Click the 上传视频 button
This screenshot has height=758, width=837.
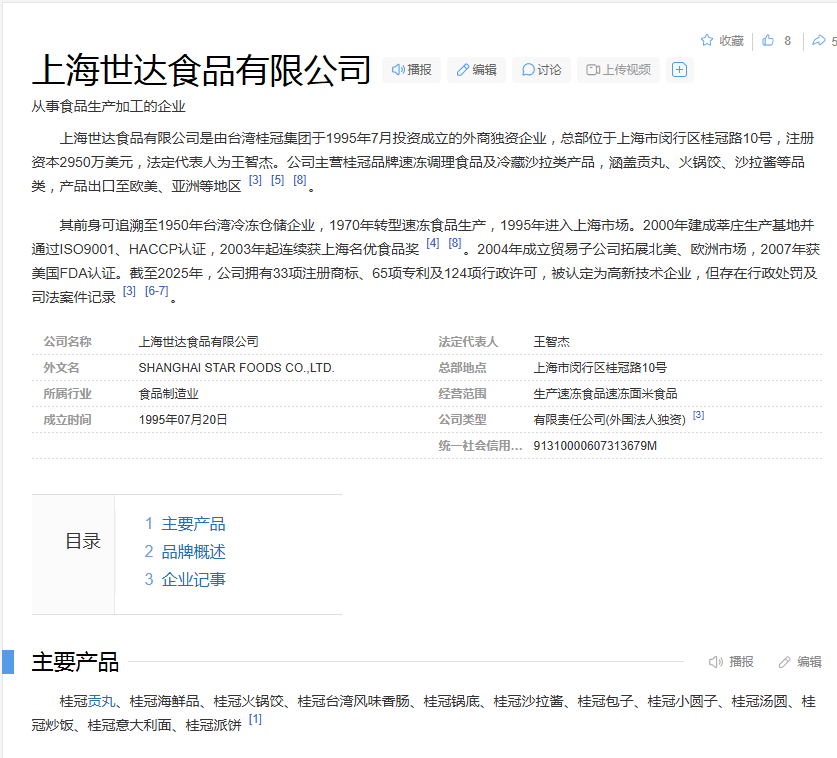[618, 70]
